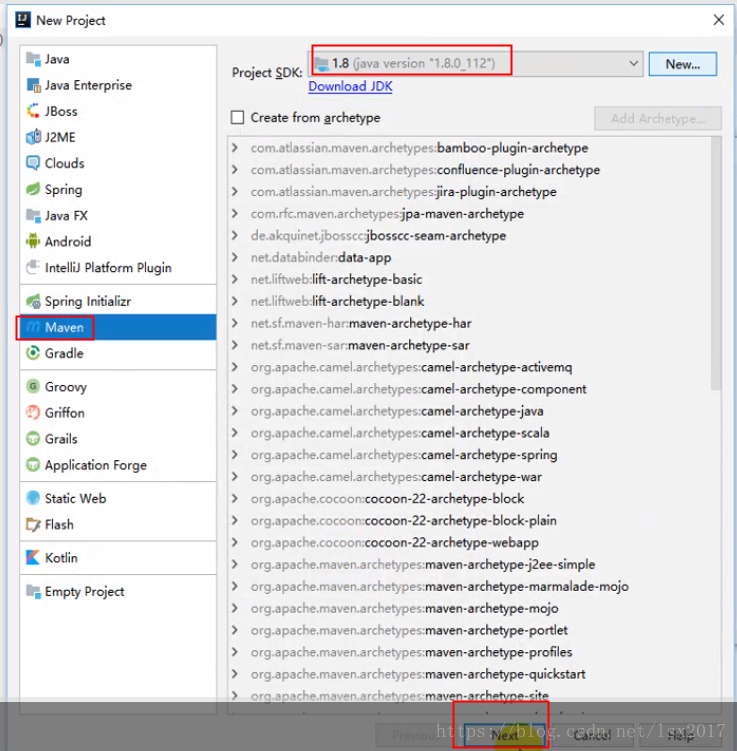Click the JBoss icon

(33, 111)
